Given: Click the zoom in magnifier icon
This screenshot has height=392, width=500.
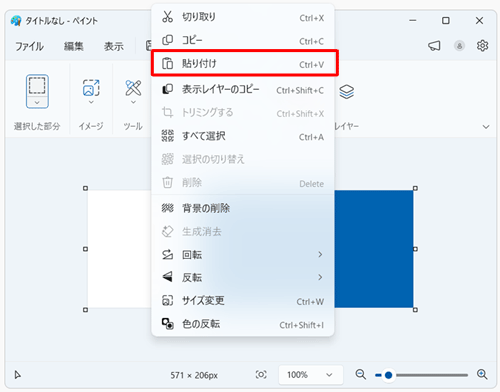Looking at the screenshot, I should [x=482, y=375].
